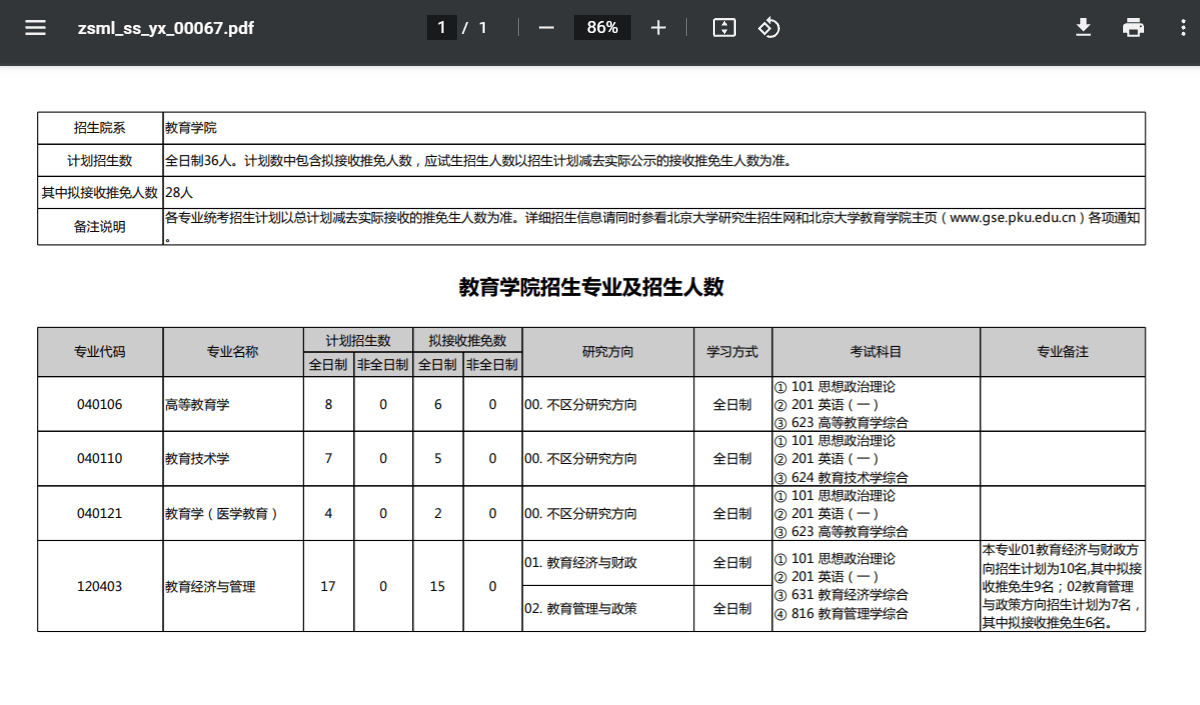The width and height of the screenshot is (1200, 705).
Task: Click the 040106 major code cell
Action: [x=100, y=405]
